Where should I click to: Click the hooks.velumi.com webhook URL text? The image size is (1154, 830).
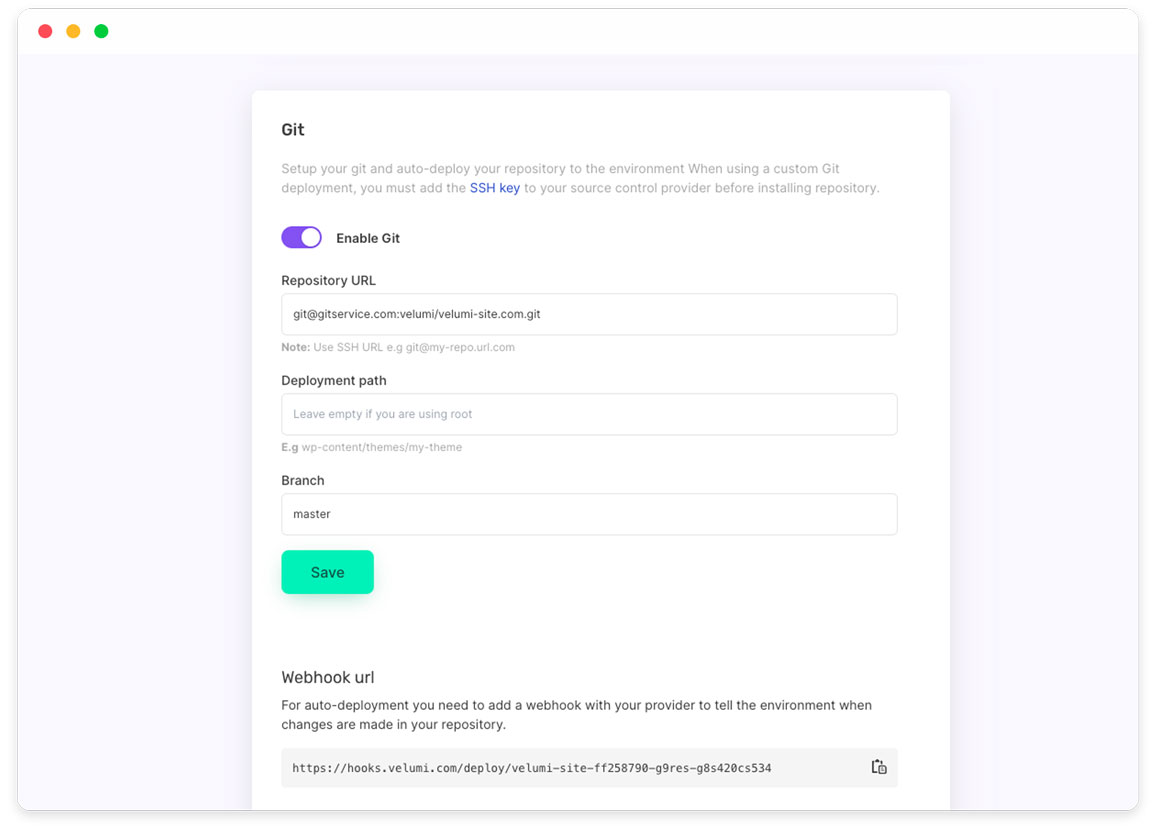531,767
